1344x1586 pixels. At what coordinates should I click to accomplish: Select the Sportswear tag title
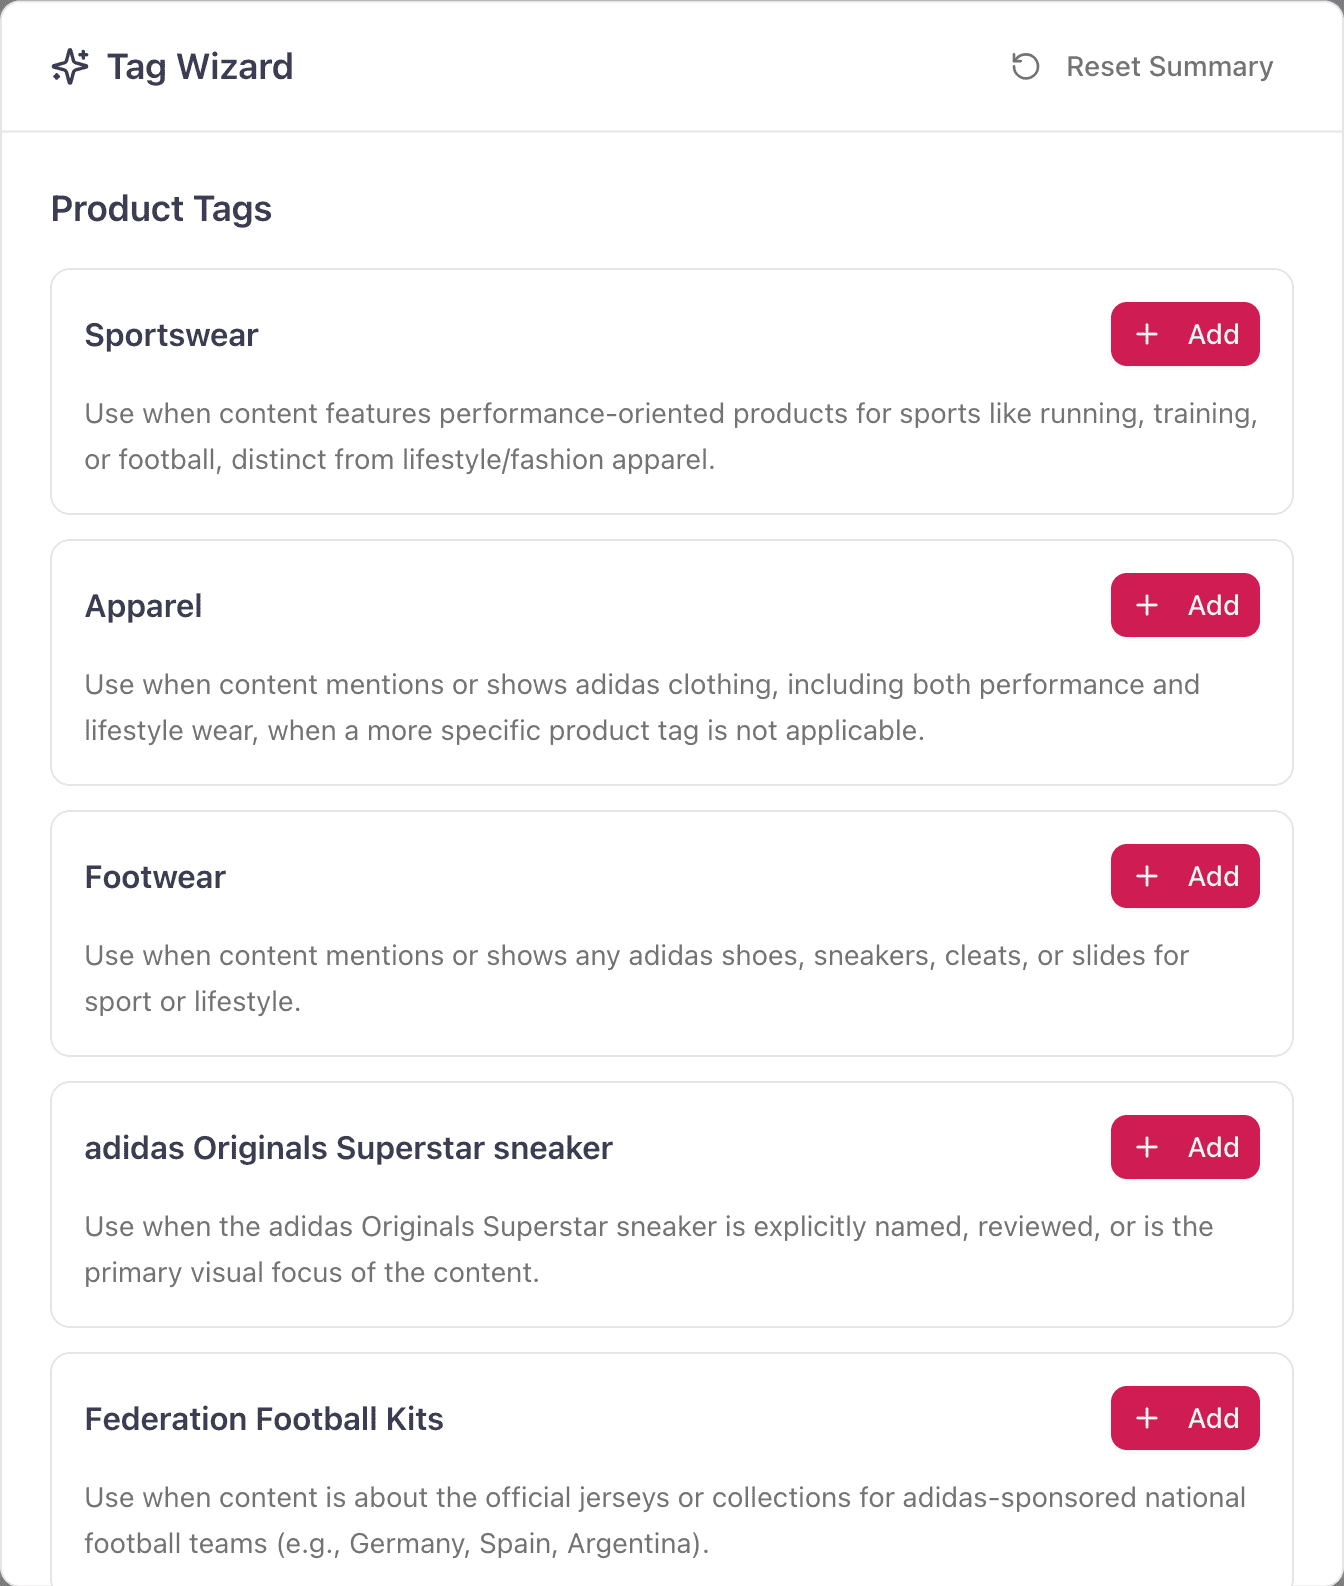(x=171, y=335)
